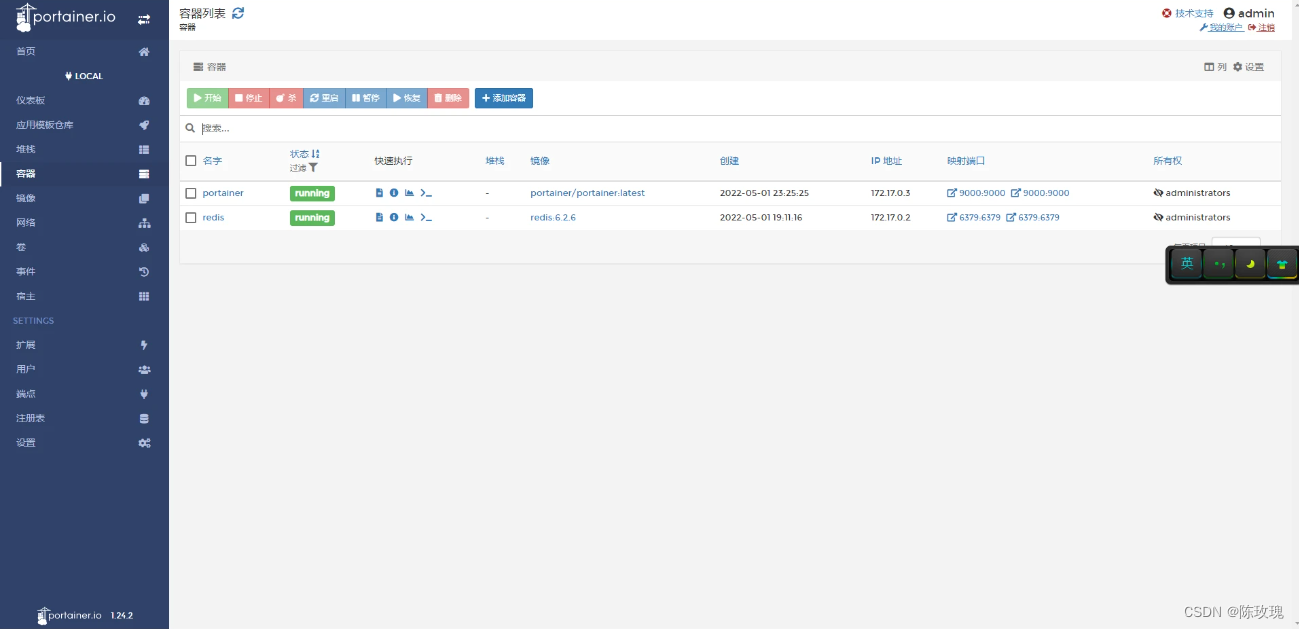This screenshot has width=1299, height=629.
Task: Select 容器 in the sidebar
Action: (84, 174)
